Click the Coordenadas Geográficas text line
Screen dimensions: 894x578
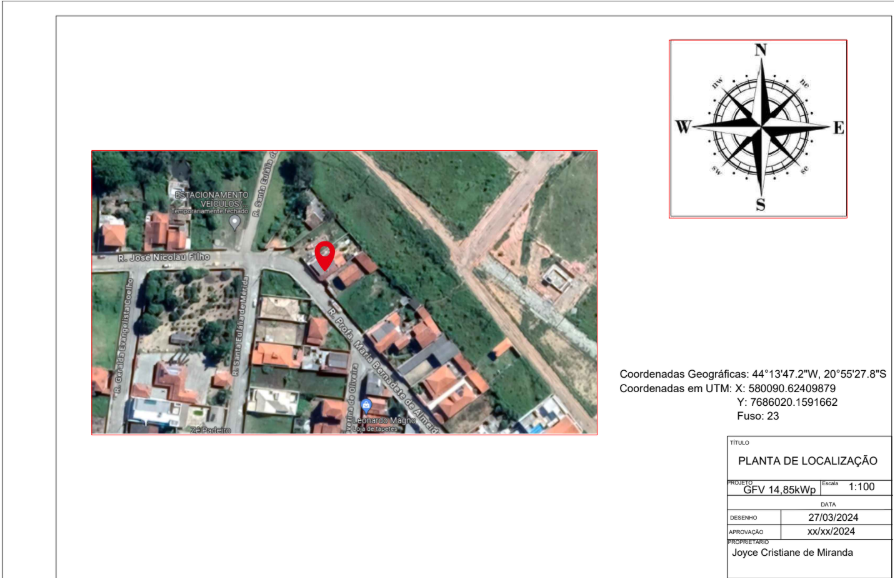click(x=753, y=373)
